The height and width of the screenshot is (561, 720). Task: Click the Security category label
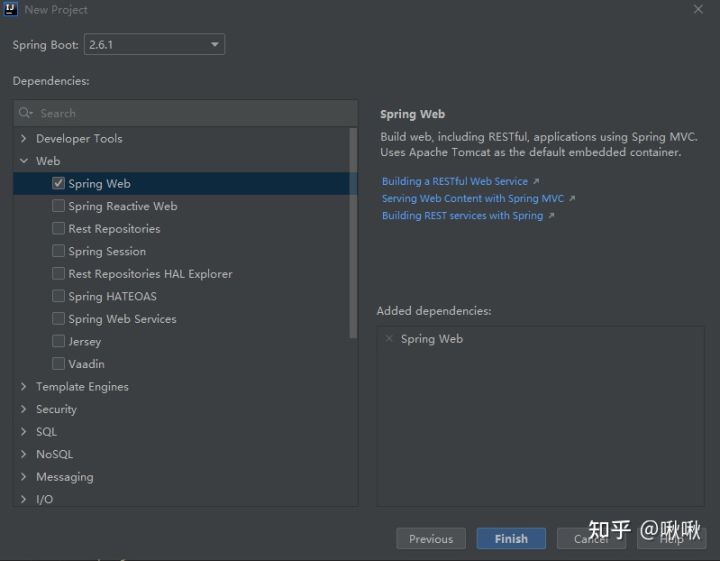[x=56, y=409]
